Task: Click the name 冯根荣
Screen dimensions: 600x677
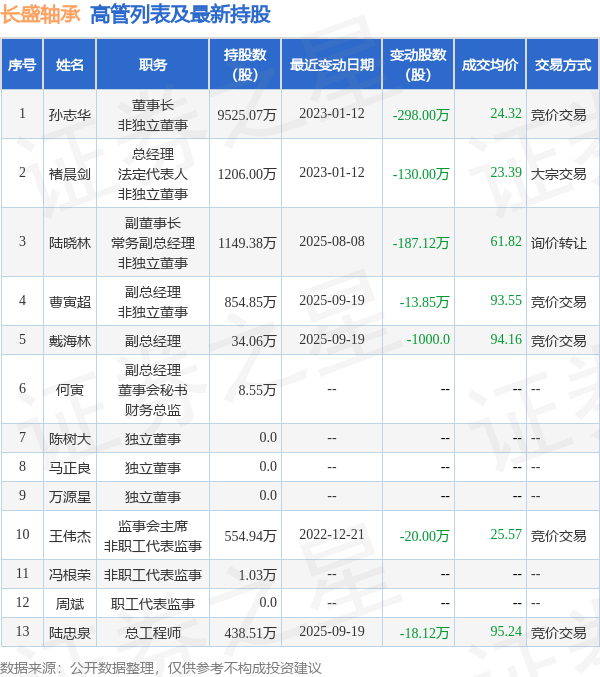Action: 69,575
